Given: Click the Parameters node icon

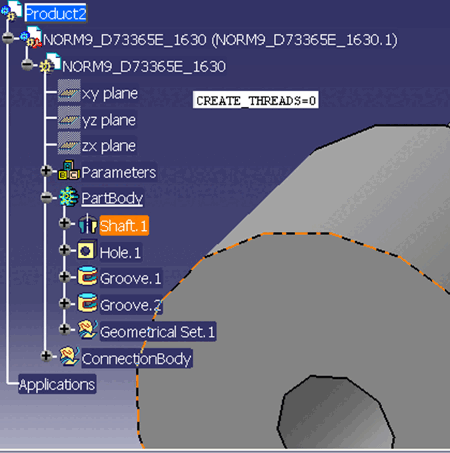Looking at the screenshot, I should pyautogui.click(x=69, y=170).
